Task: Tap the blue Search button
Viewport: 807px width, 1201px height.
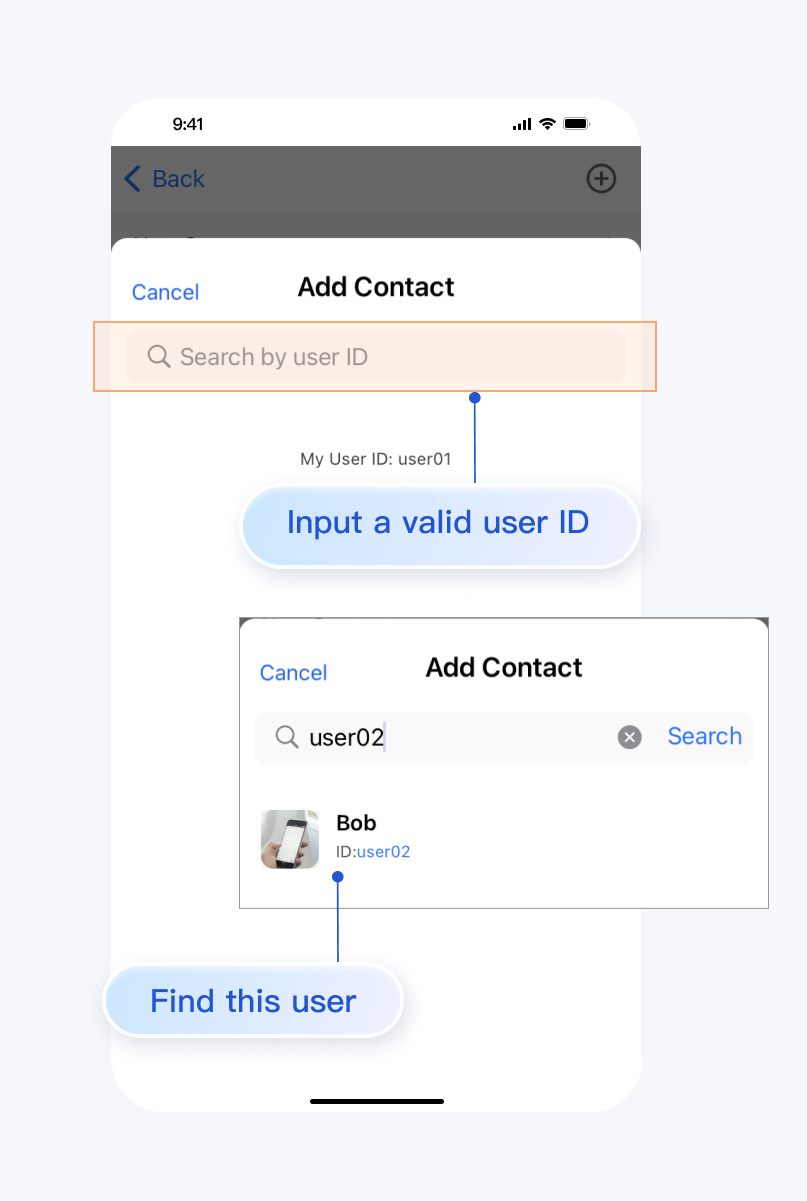Action: pyautogui.click(x=704, y=736)
